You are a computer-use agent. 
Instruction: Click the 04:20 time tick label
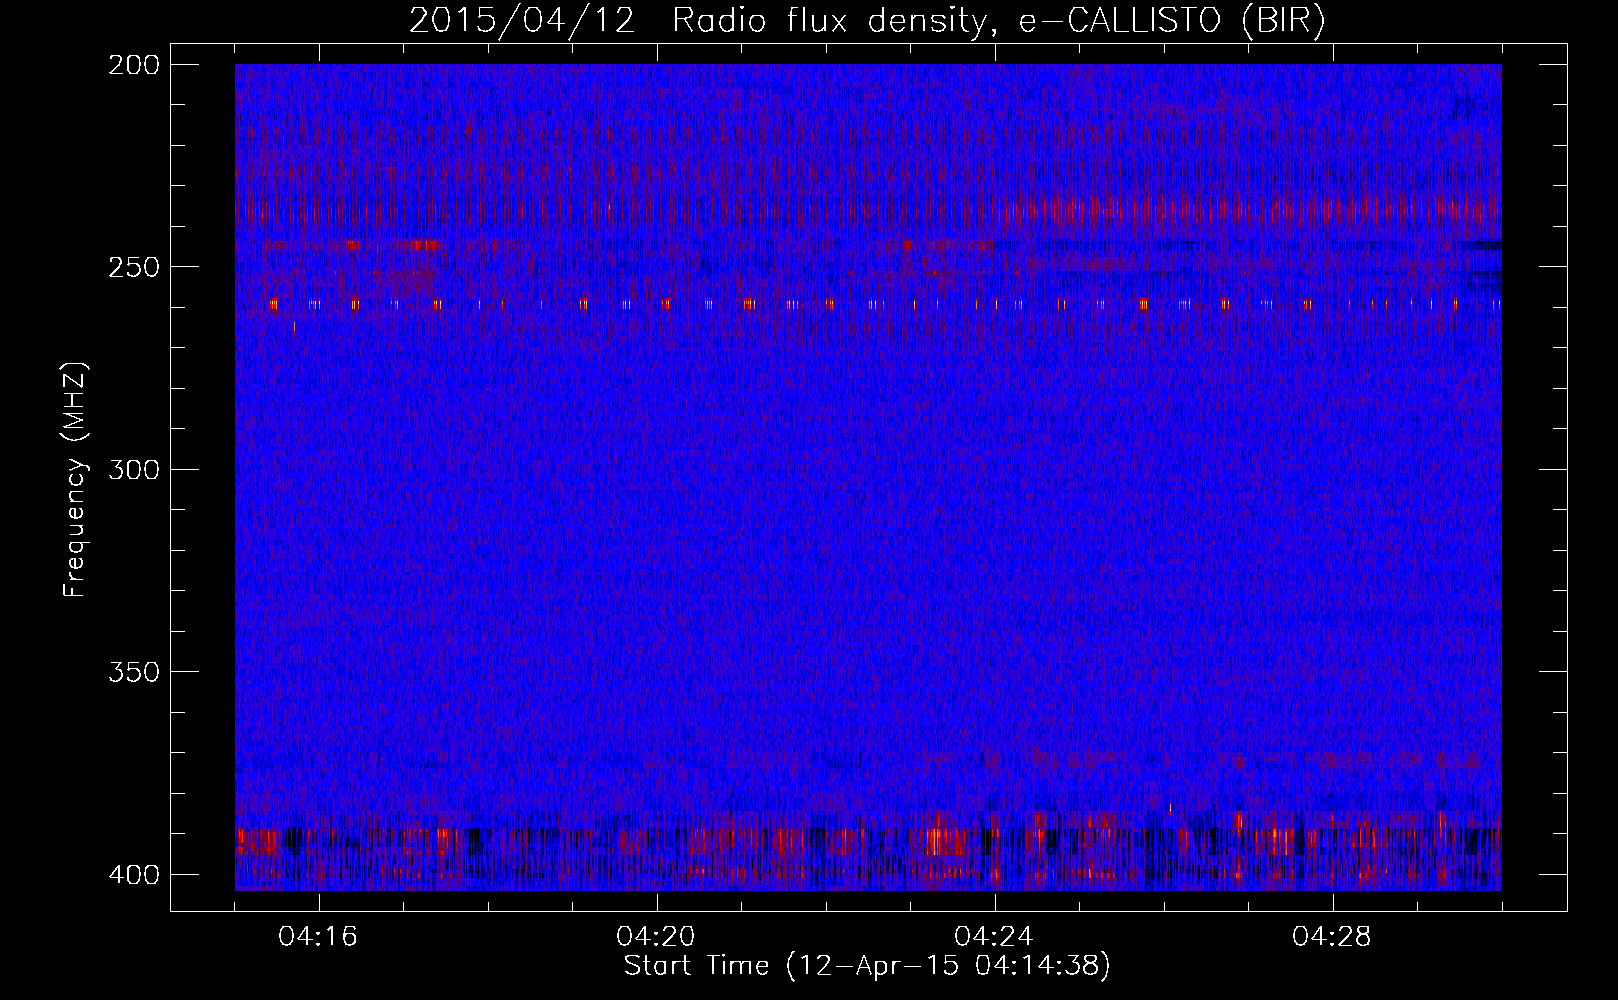pos(656,937)
